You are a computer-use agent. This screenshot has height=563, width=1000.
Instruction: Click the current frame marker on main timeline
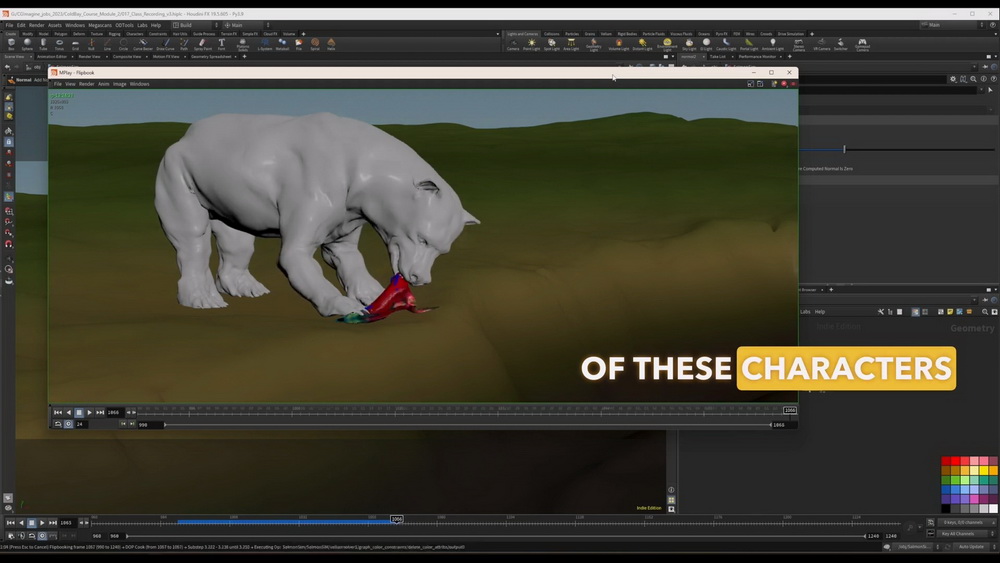[x=397, y=519]
